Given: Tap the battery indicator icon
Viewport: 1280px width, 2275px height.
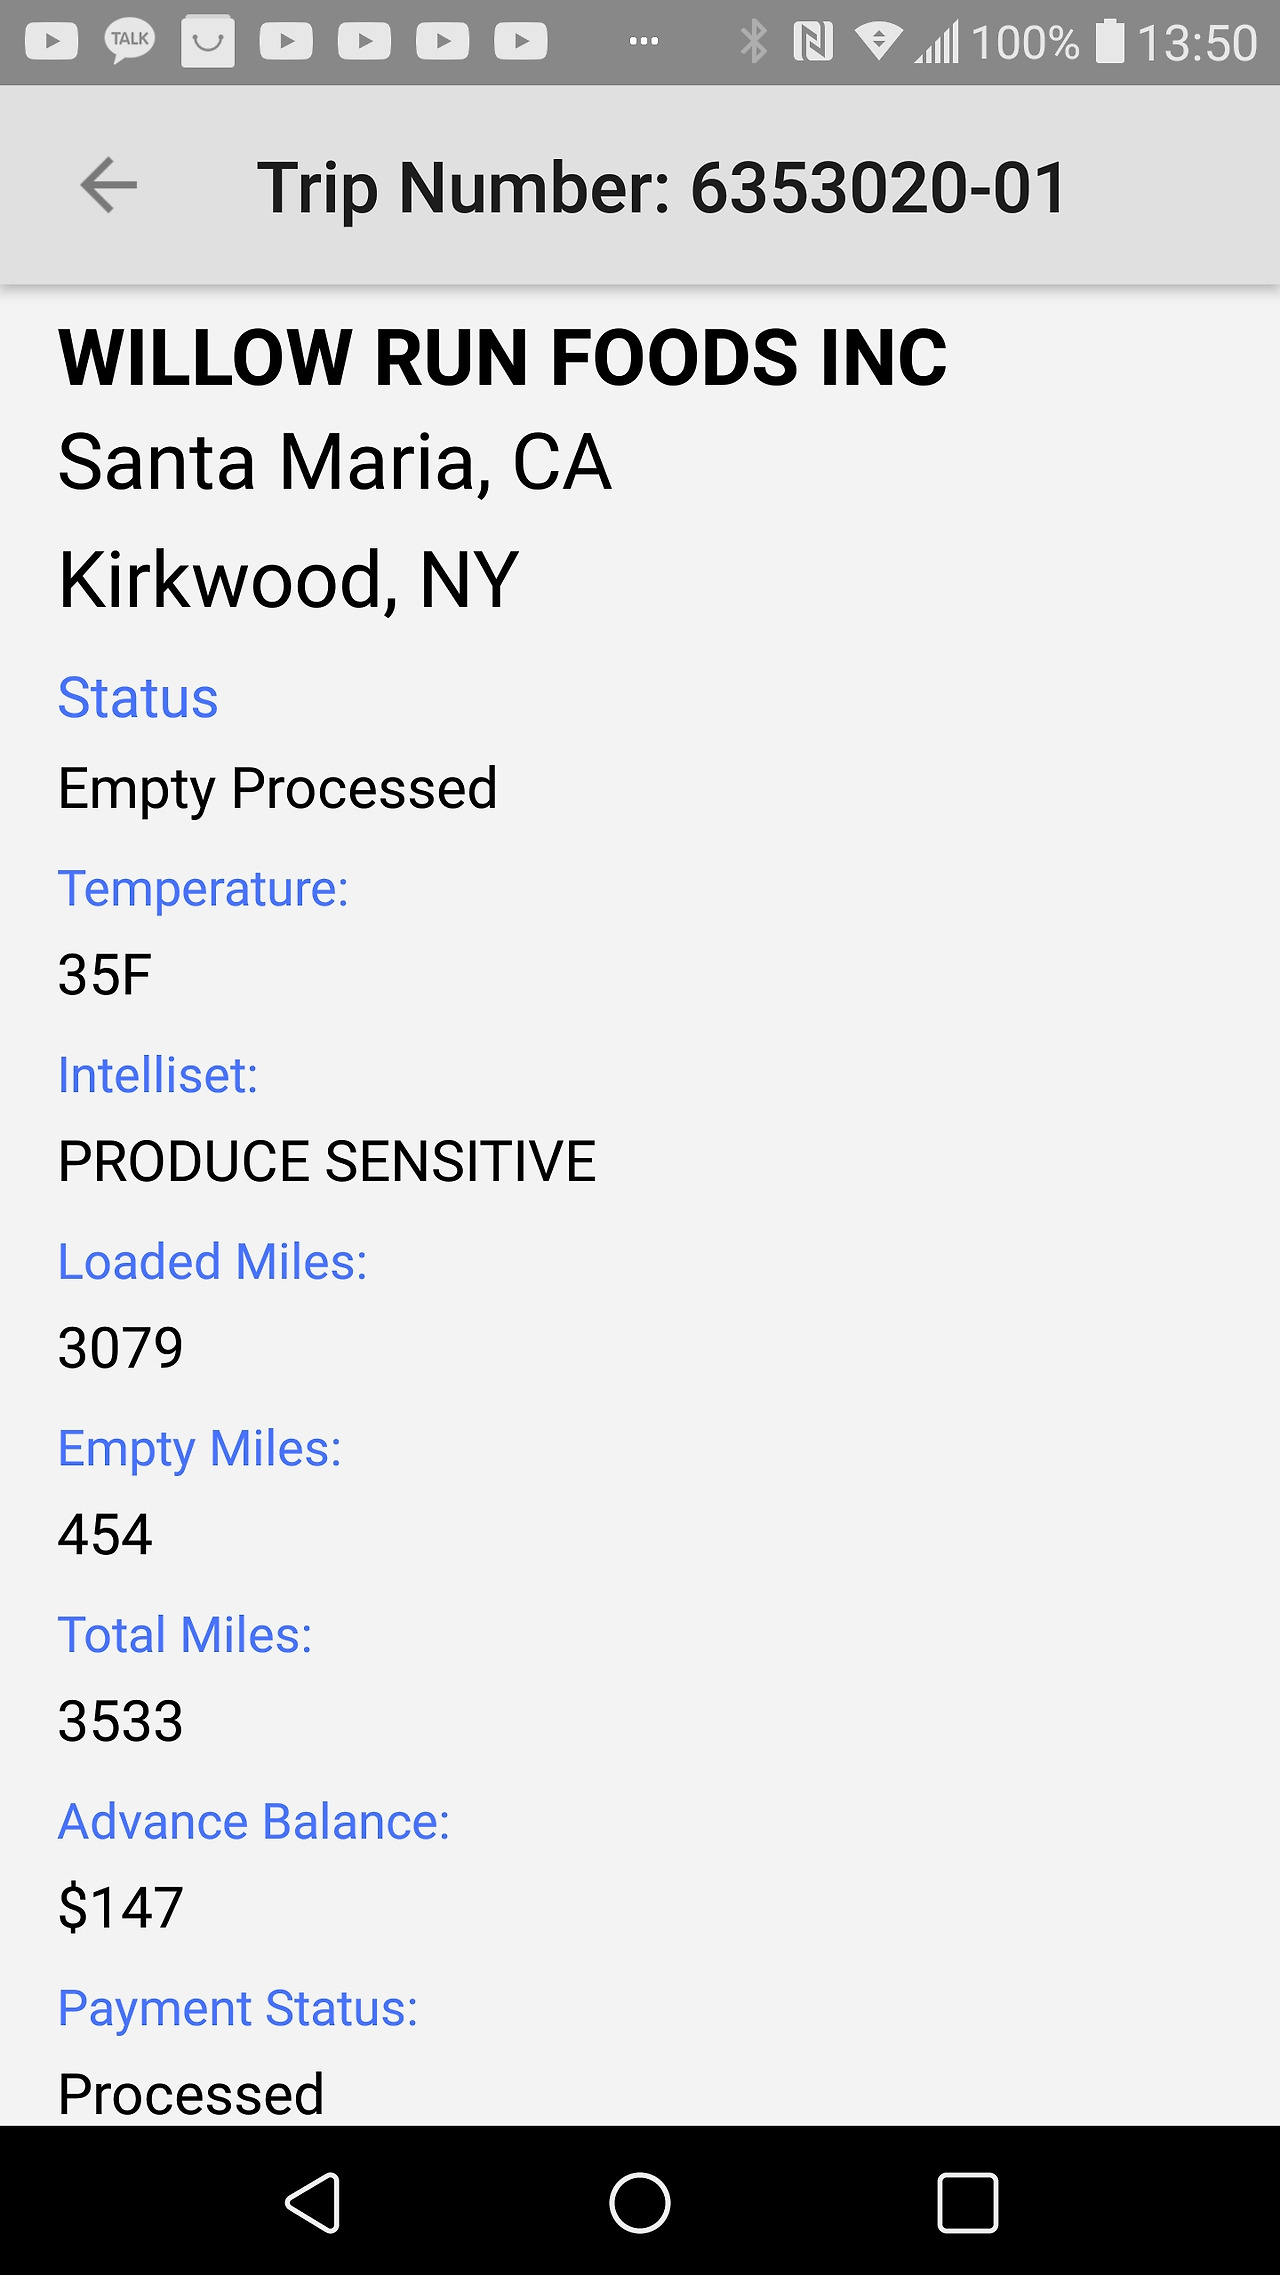Looking at the screenshot, I should [1110, 42].
